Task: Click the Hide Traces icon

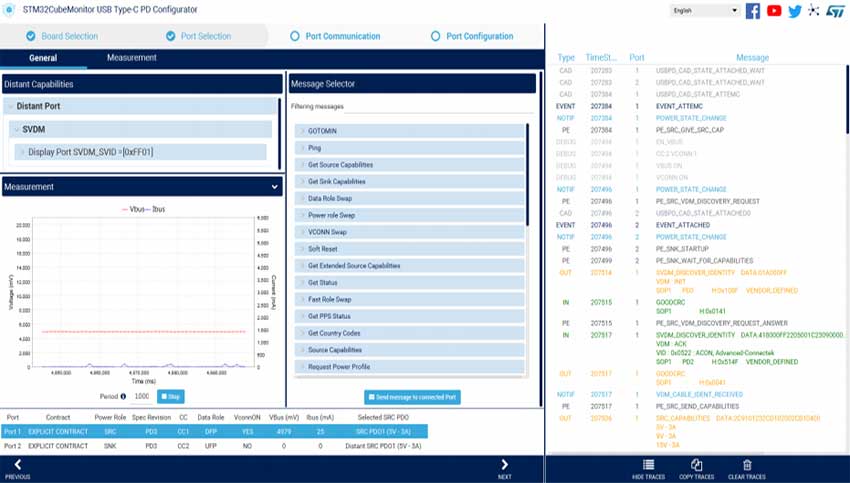Action: (x=647, y=465)
